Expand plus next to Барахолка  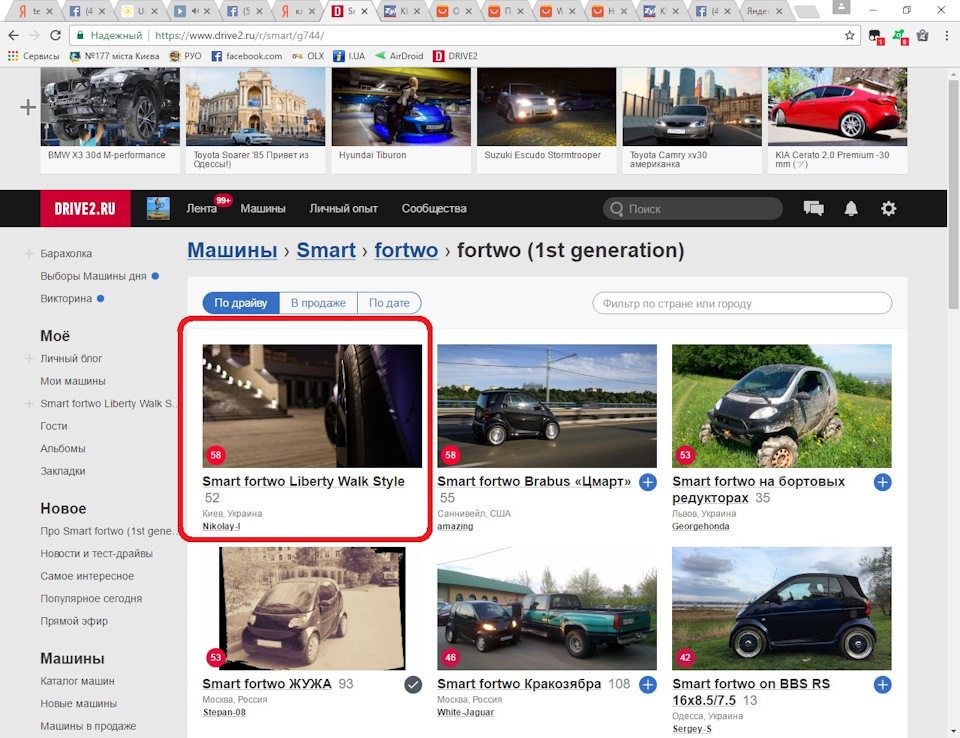coord(28,254)
